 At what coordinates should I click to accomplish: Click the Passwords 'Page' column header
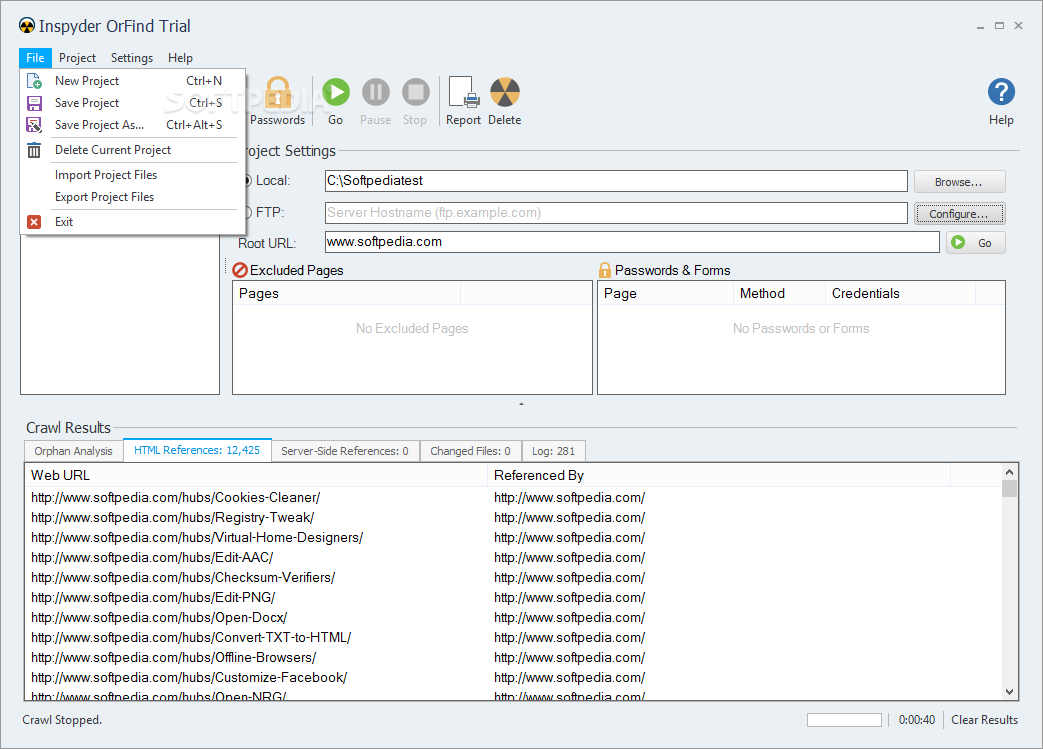click(x=666, y=293)
